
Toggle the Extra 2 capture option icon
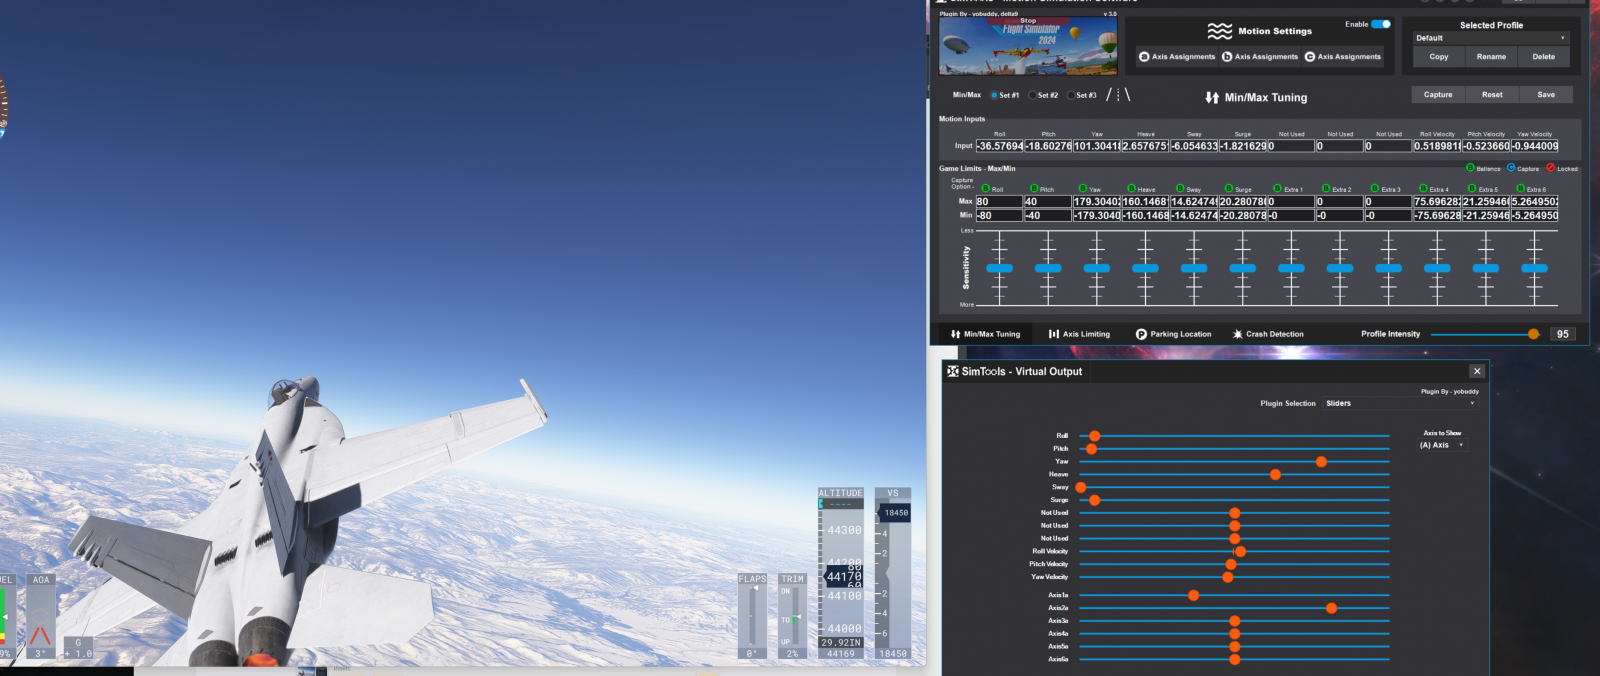click(x=1327, y=188)
